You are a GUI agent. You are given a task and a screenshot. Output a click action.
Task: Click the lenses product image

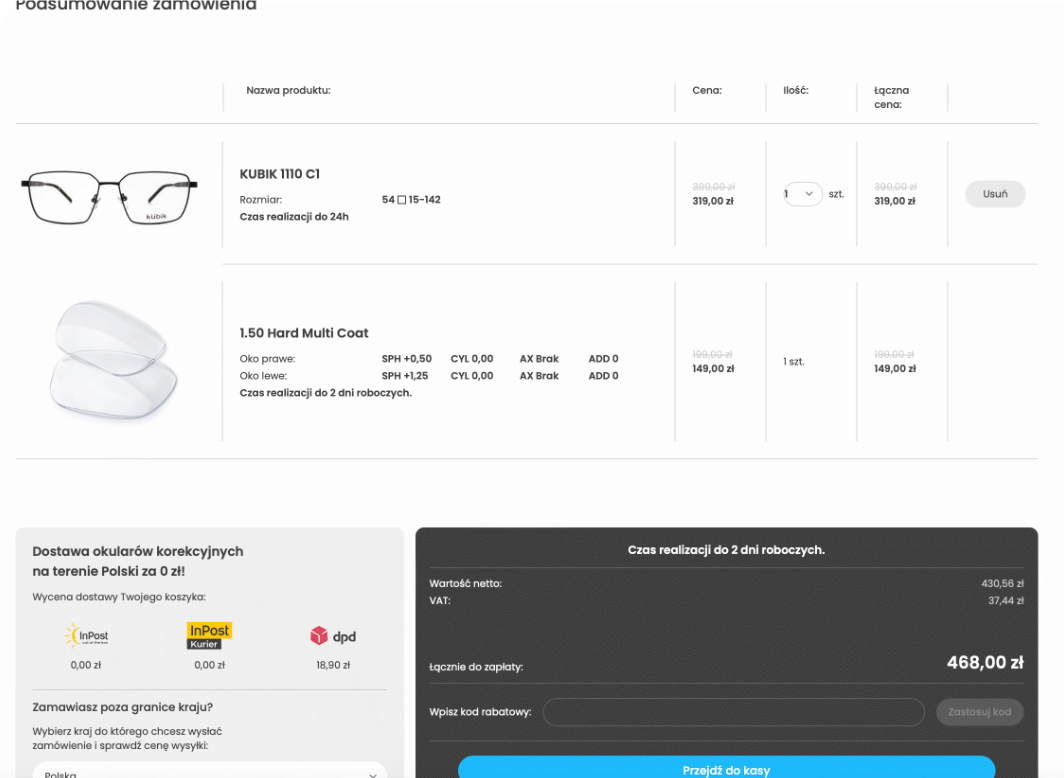[x=112, y=358]
